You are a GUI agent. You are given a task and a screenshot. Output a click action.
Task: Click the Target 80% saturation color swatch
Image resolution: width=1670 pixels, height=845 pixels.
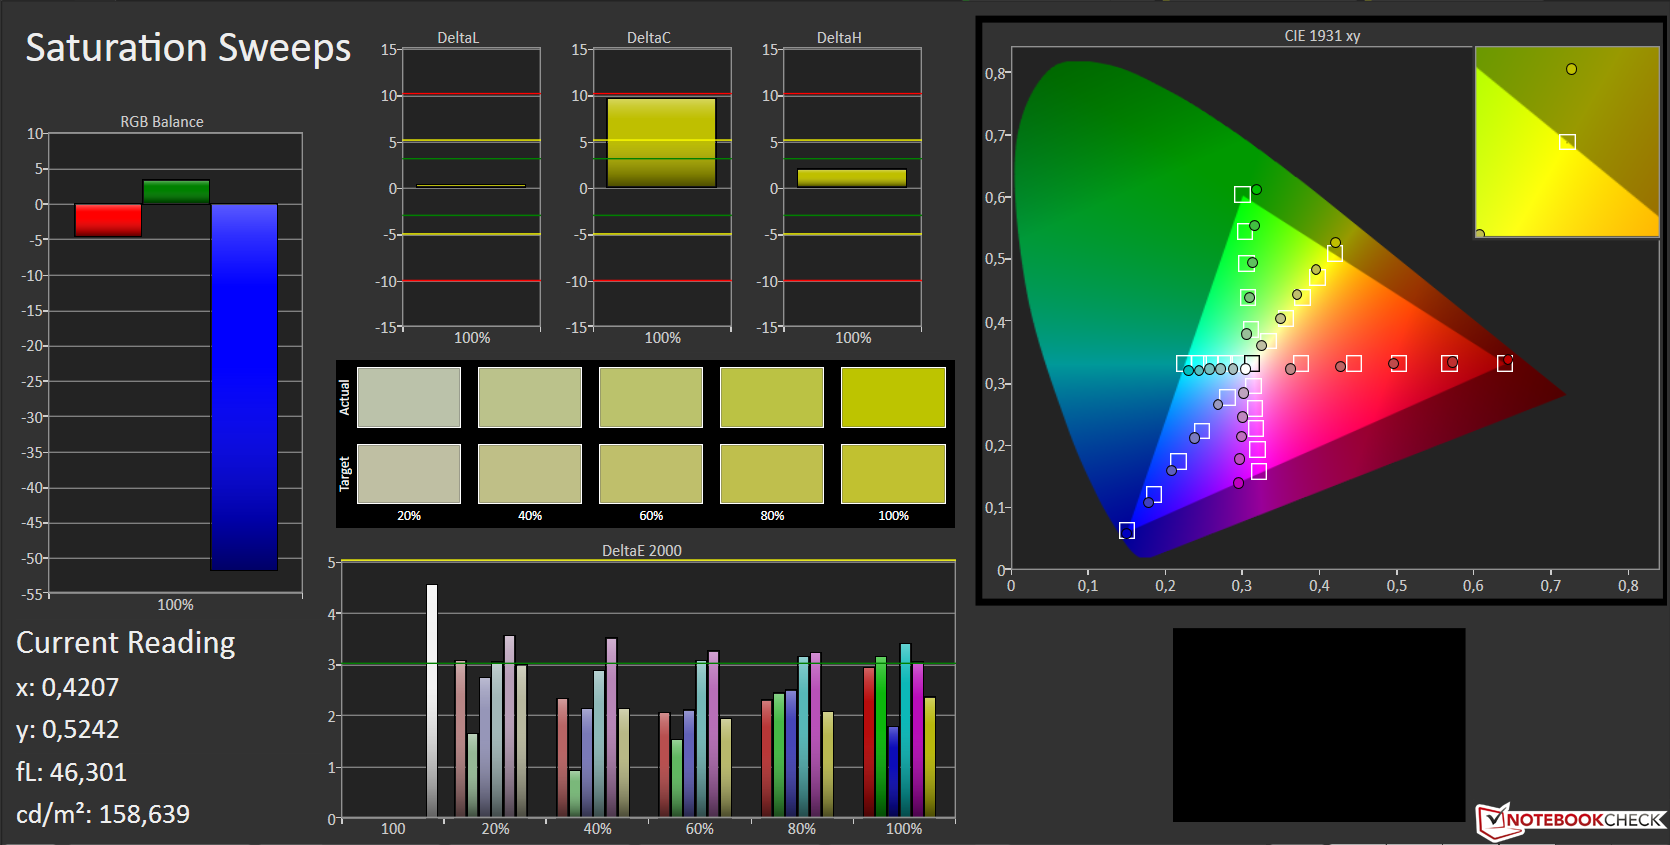pyautogui.click(x=772, y=474)
